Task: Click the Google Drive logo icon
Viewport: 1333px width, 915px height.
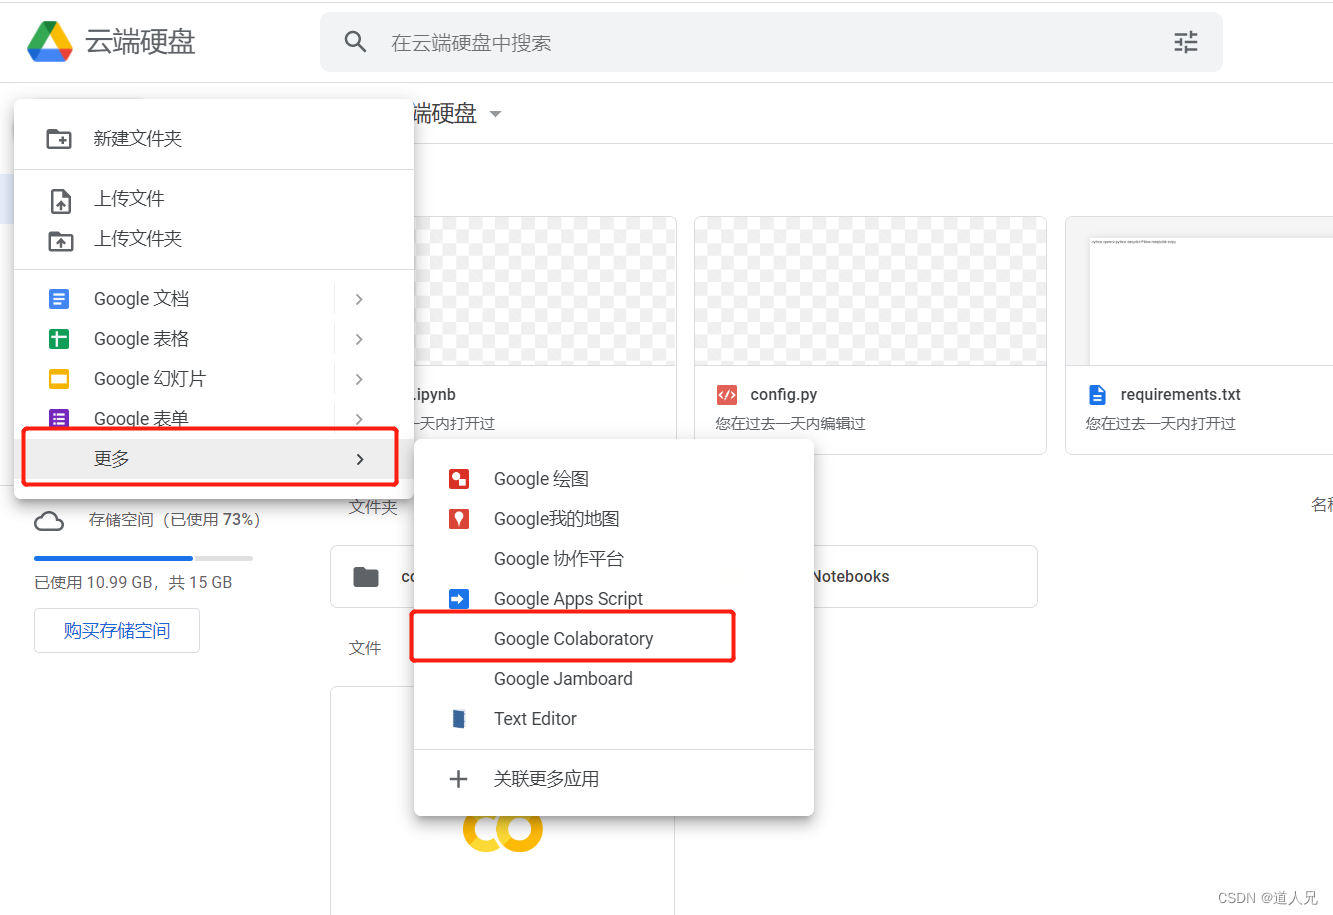Action: (x=49, y=41)
